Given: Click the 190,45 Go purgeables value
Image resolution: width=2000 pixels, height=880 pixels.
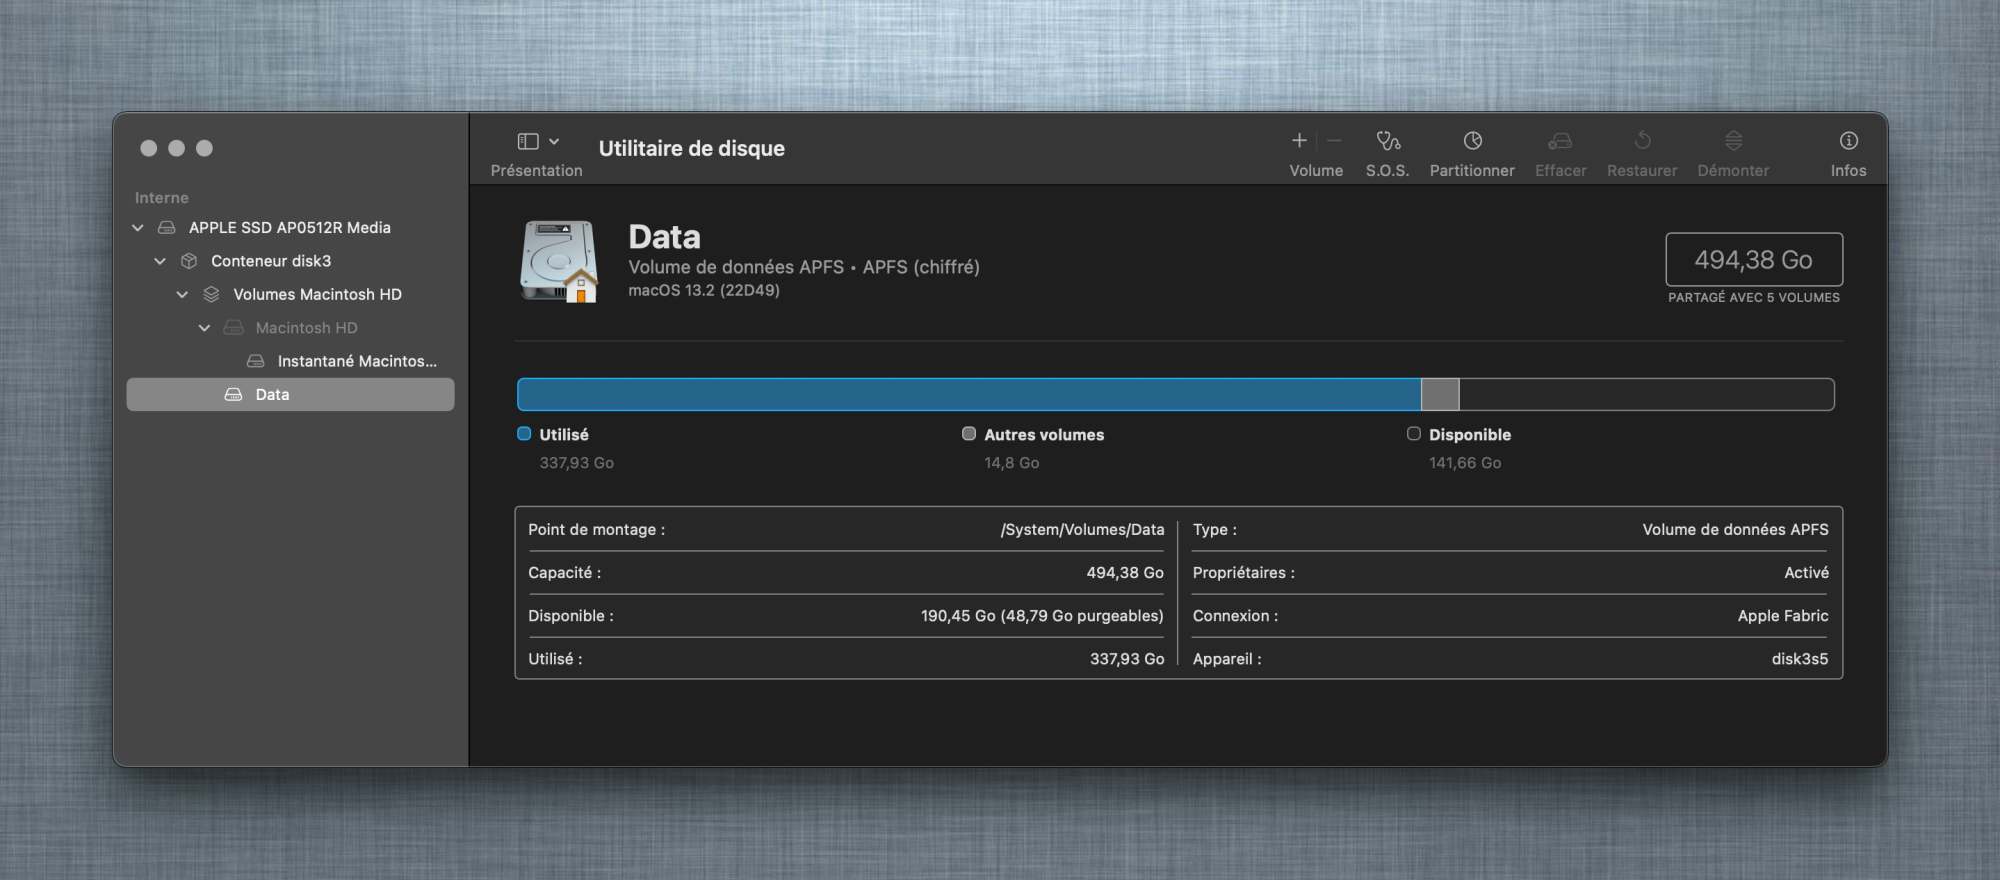Looking at the screenshot, I should click(x=1042, y=616).
